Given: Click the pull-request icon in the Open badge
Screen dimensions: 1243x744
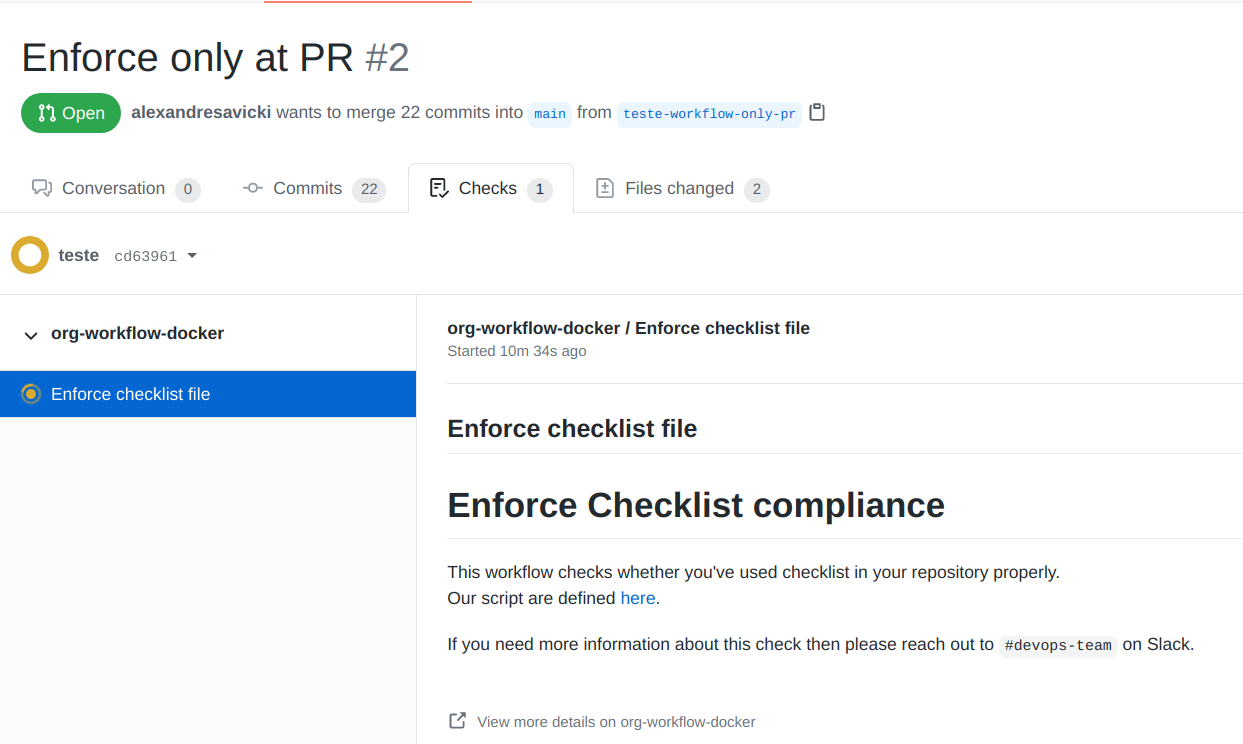Looking at the screenshot, I should pyautogui.click(x=47, y=113).
